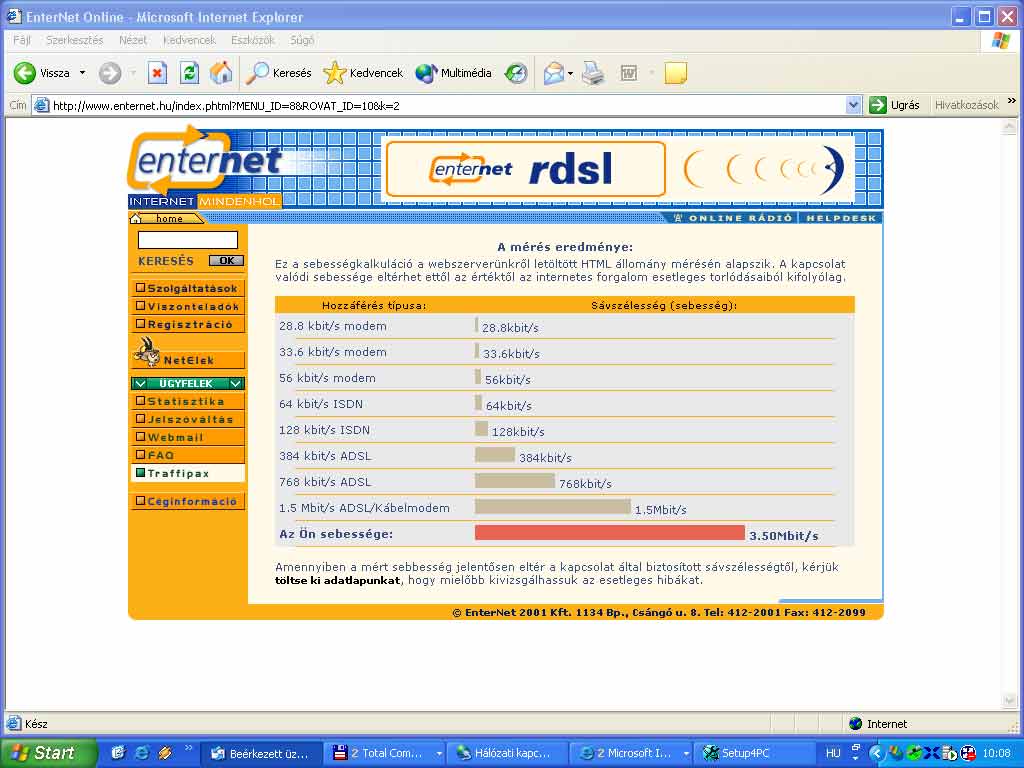The height and width of the screenshot is (768, 1024).
Task: Click the NetElek mascot icon
Action: point(147,351)
